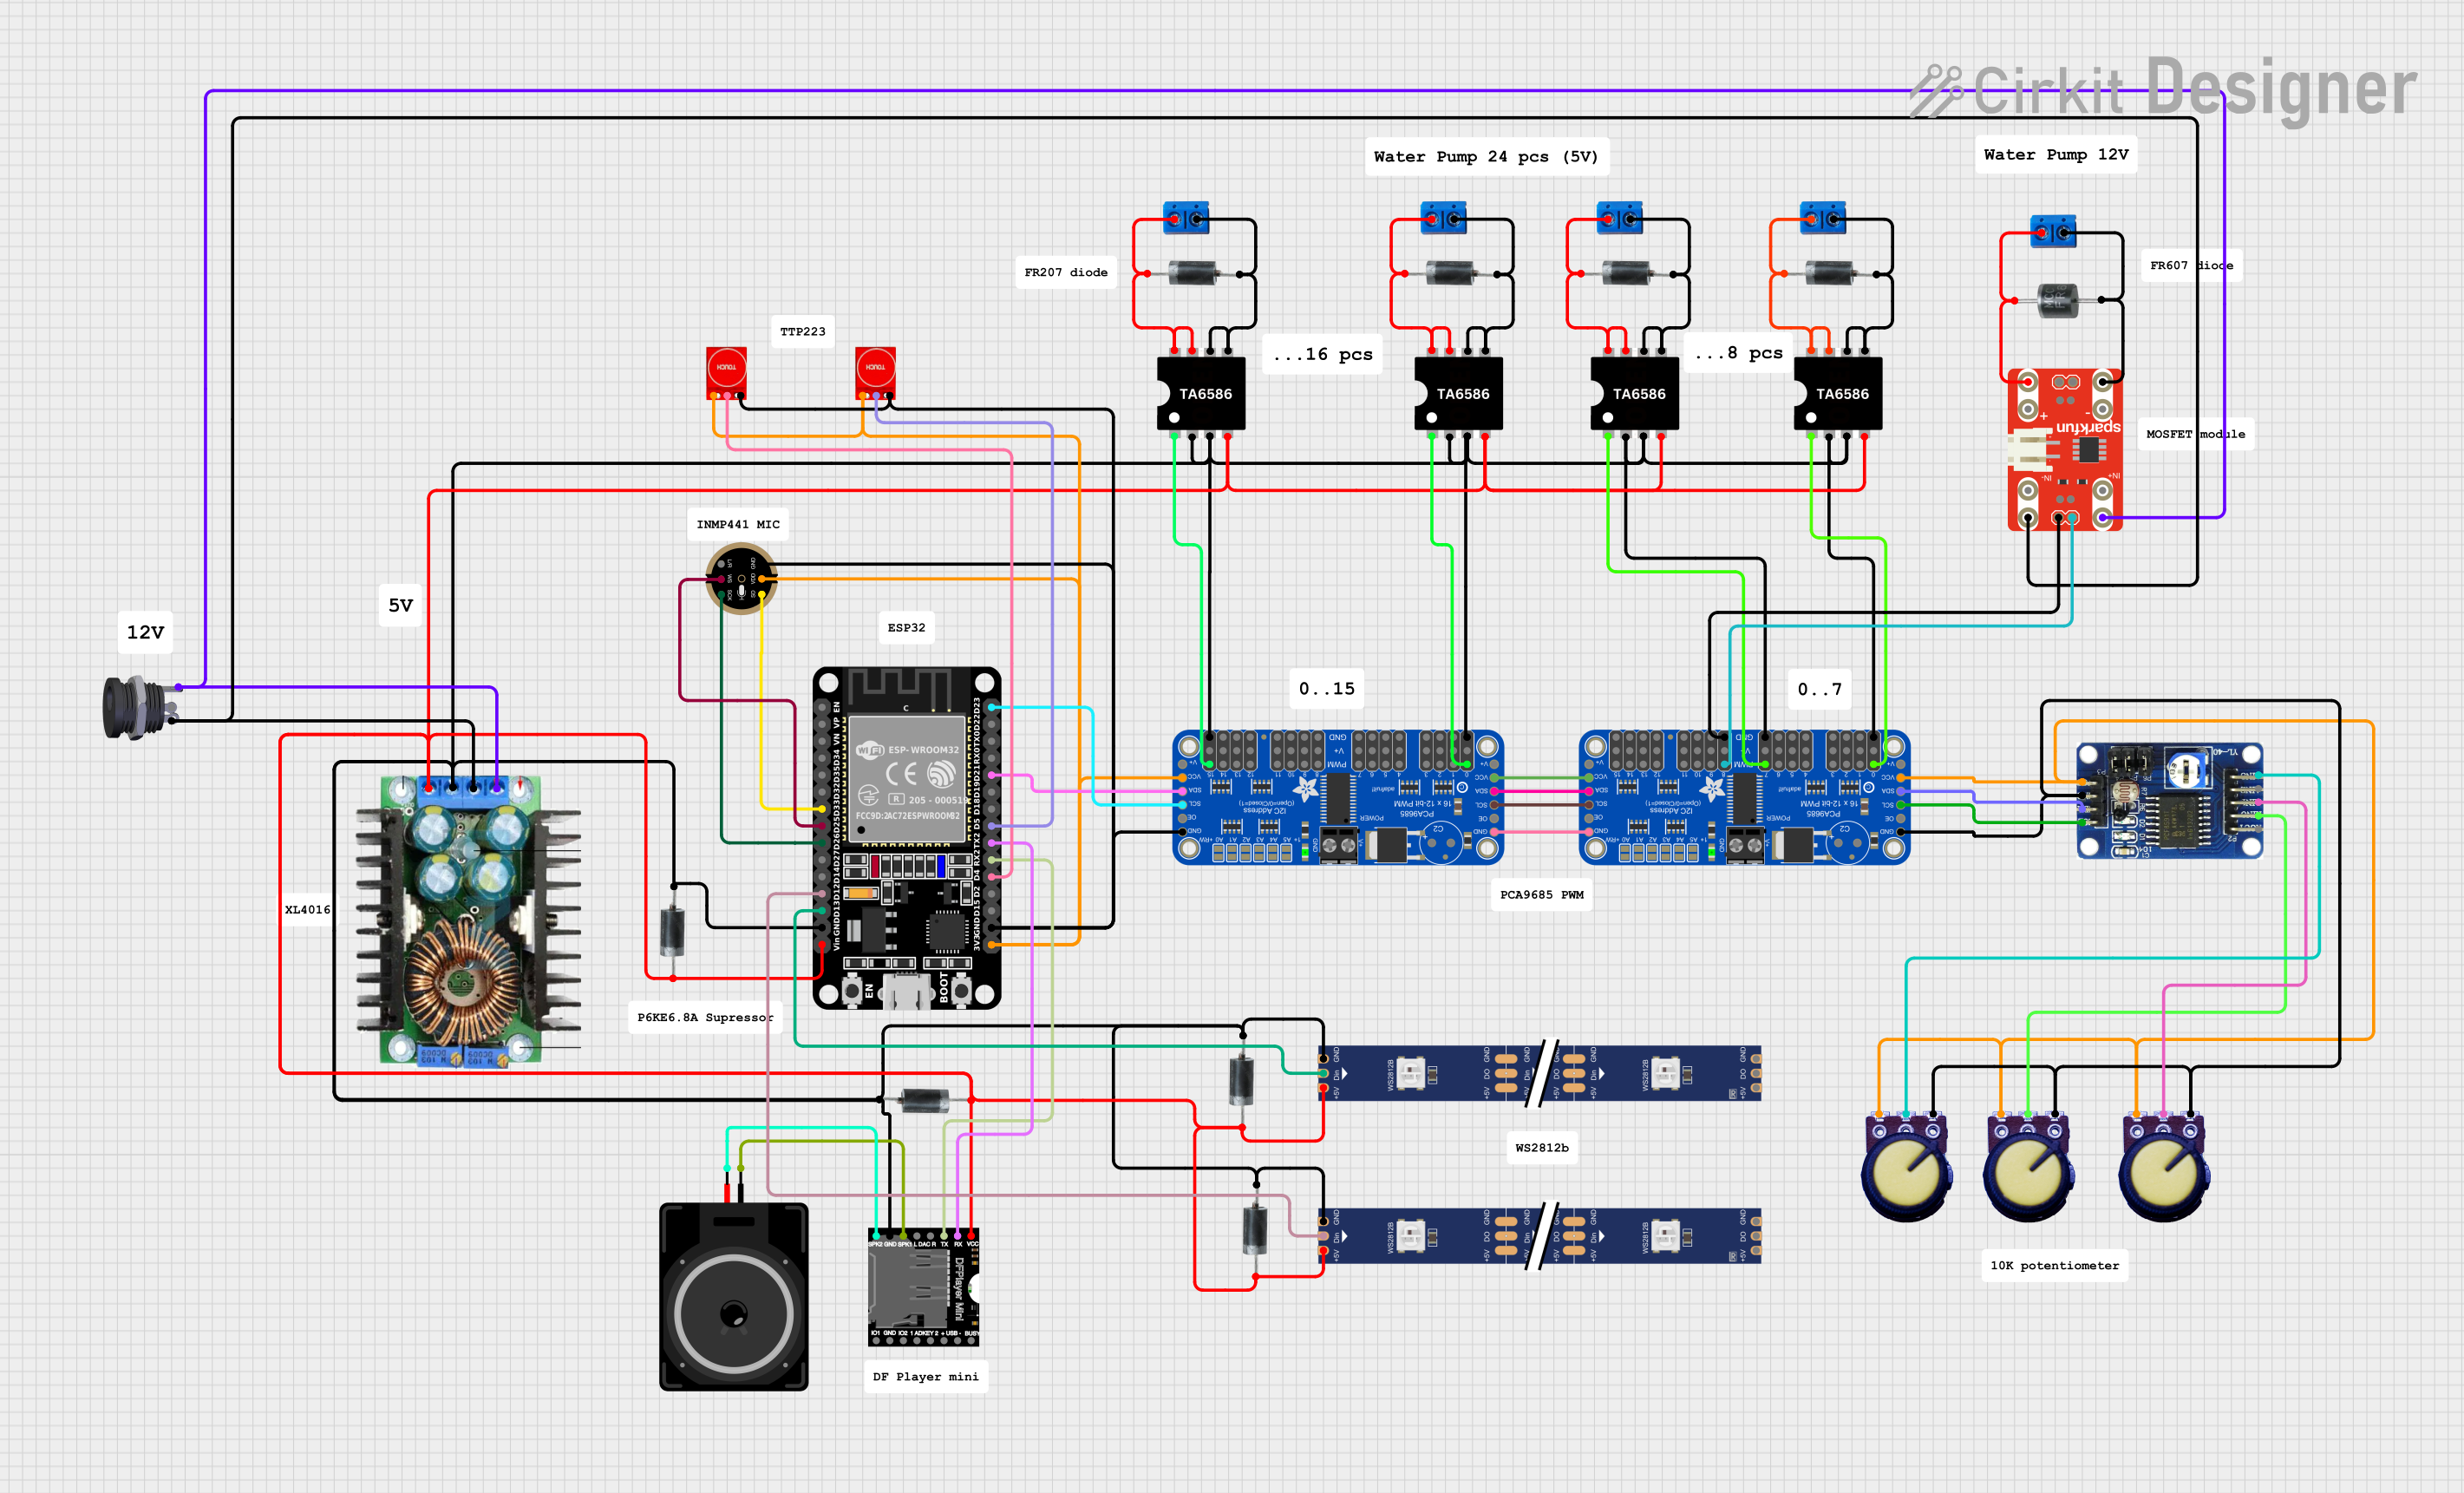
Task: Select the speaker component
Action: [x=733, y=1296]
